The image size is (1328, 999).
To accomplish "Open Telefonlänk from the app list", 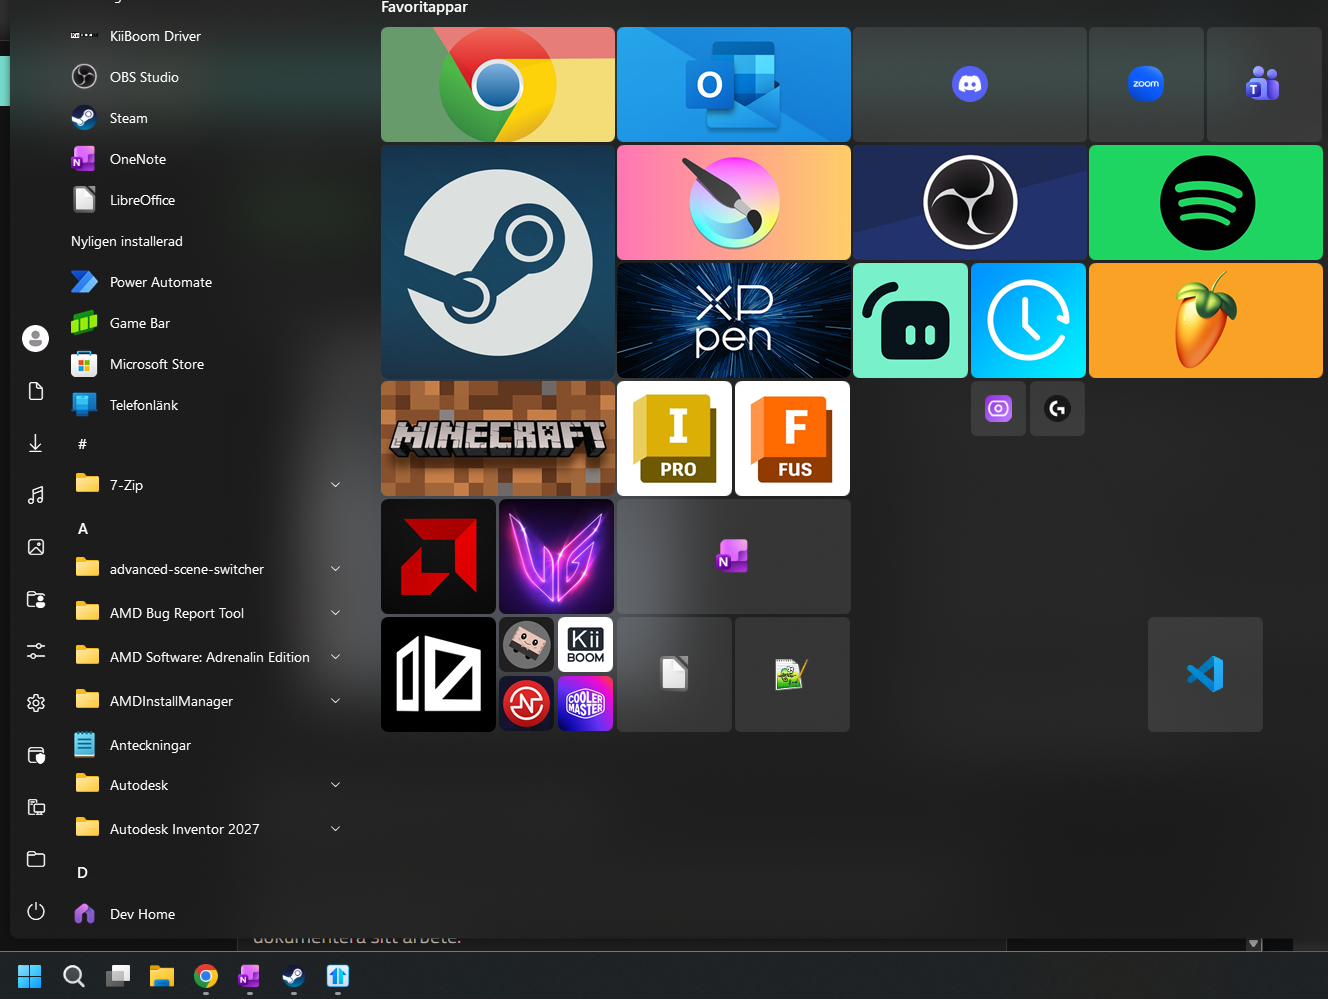I will point(206,405).
